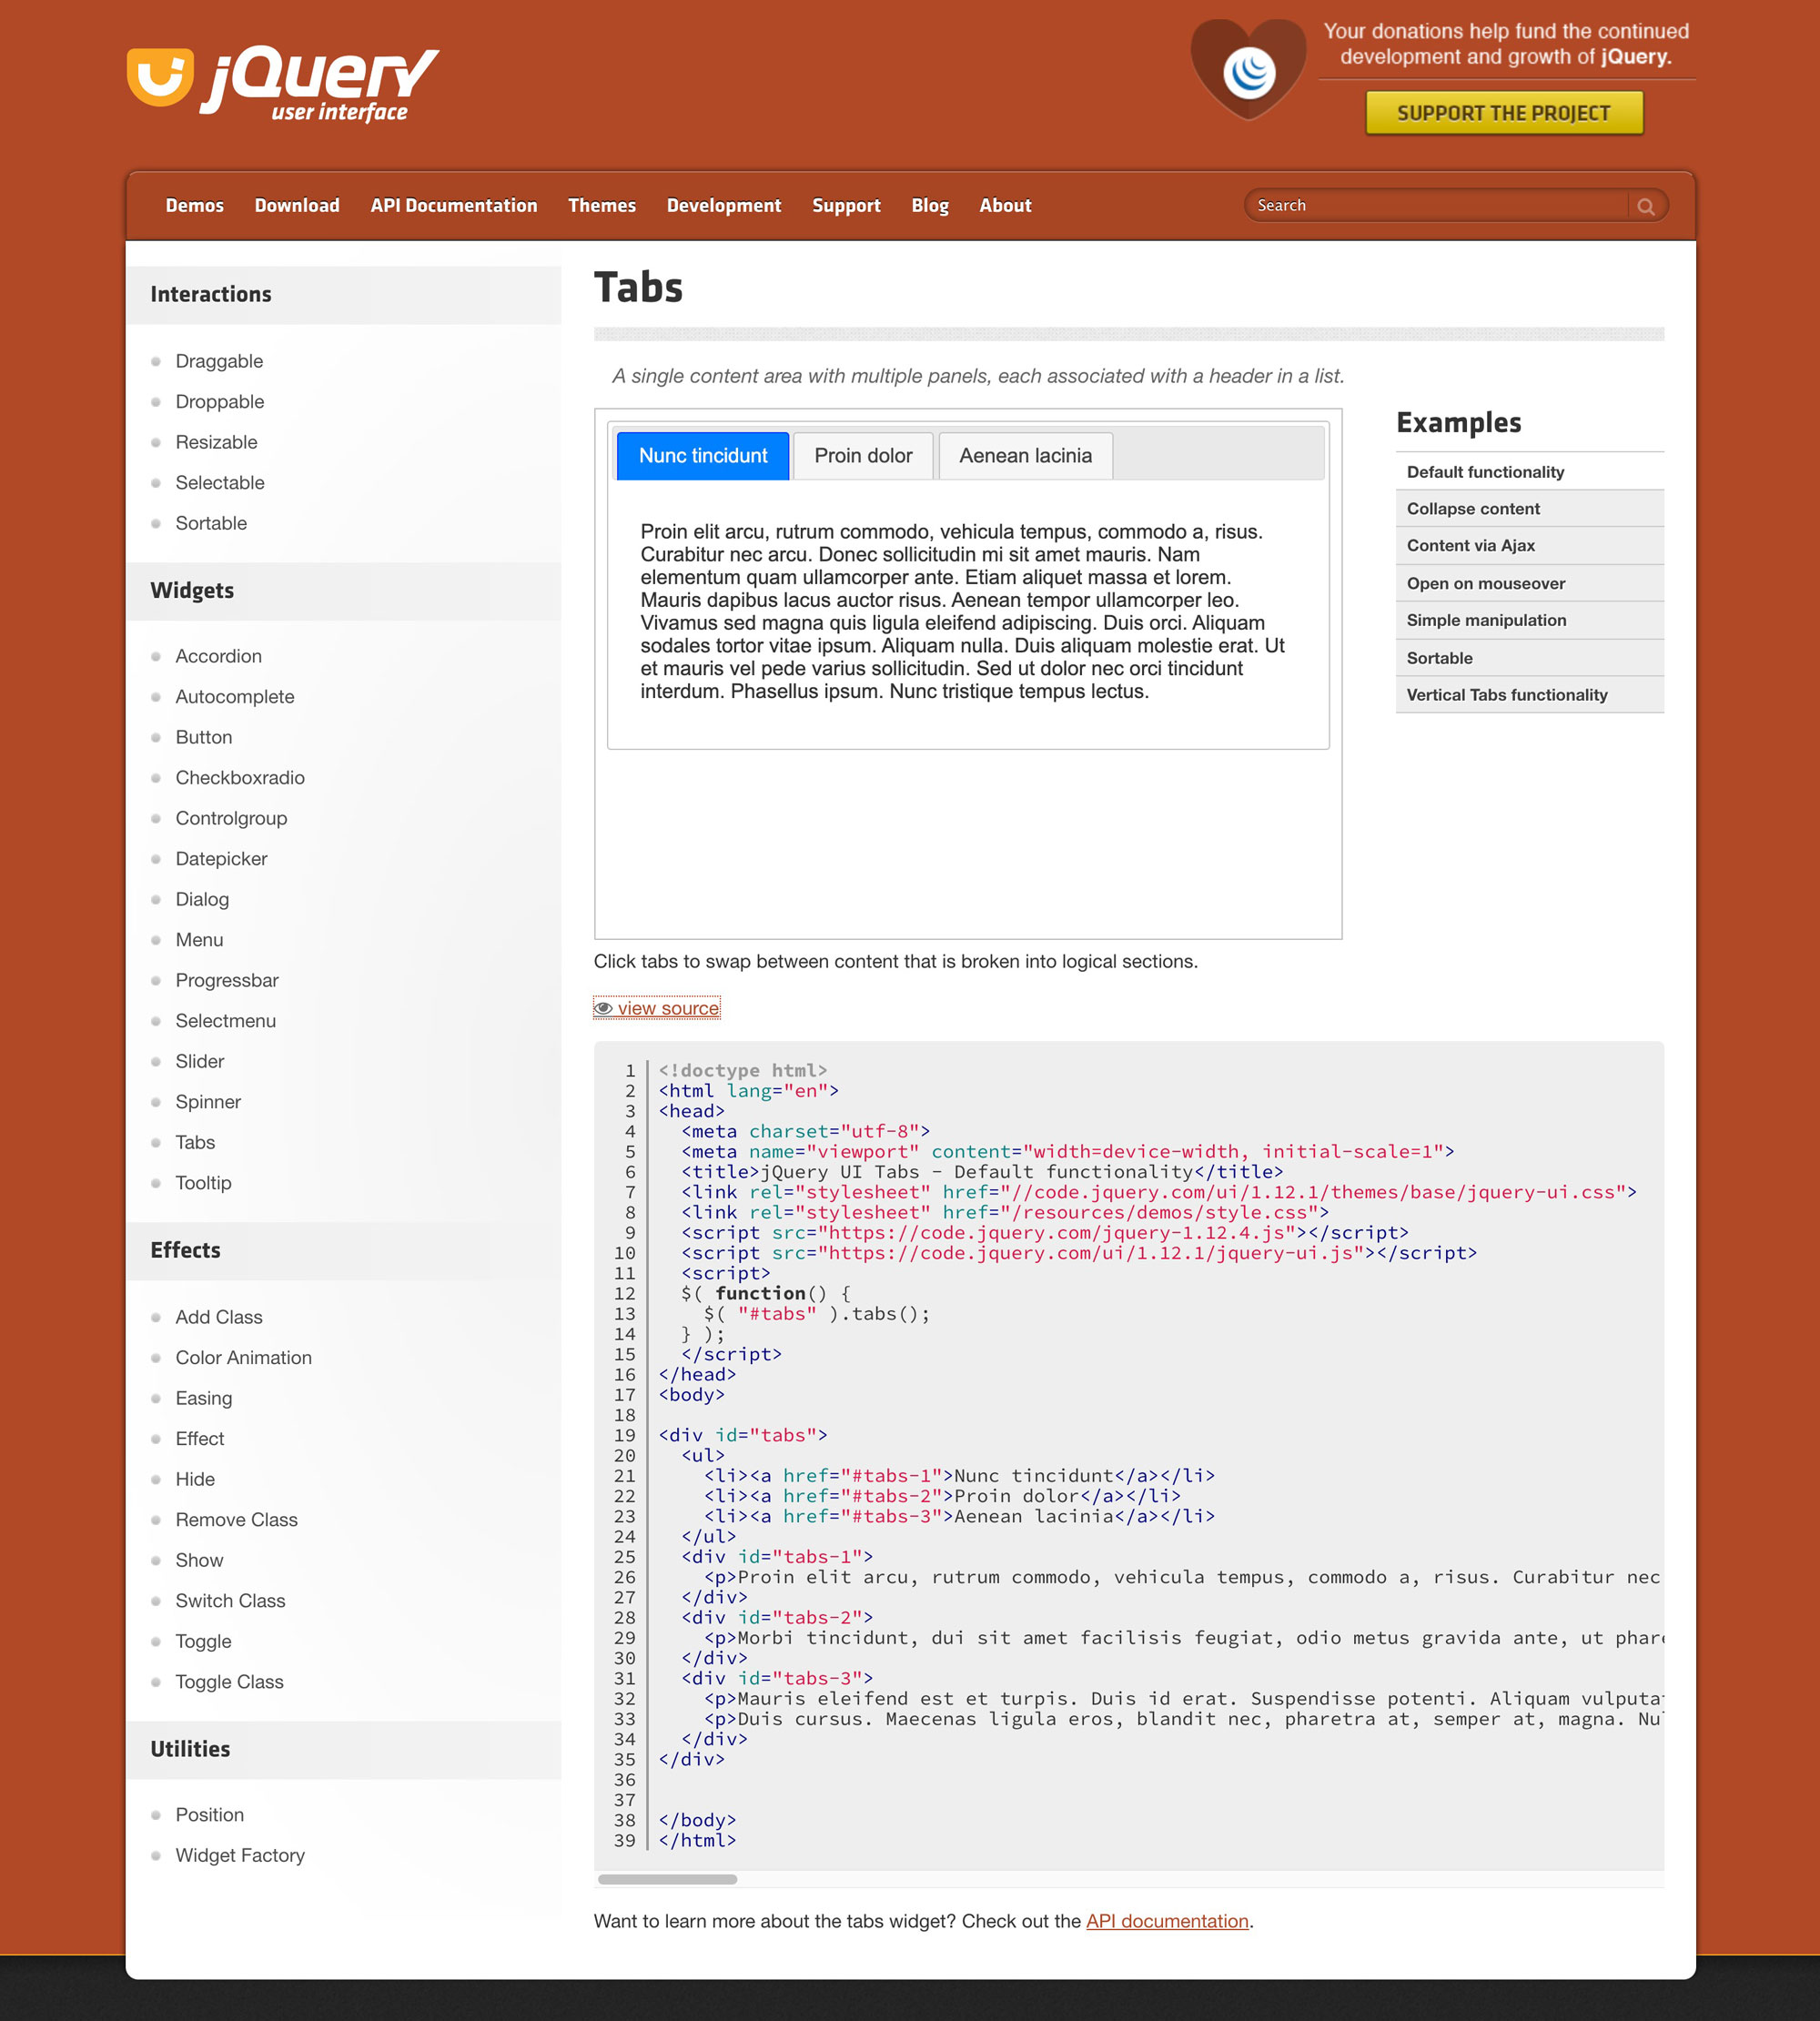Open Selectable in sidebar
This screenshot has height=2021, width=1820.
pyautogui.click(x=220, y=483)
